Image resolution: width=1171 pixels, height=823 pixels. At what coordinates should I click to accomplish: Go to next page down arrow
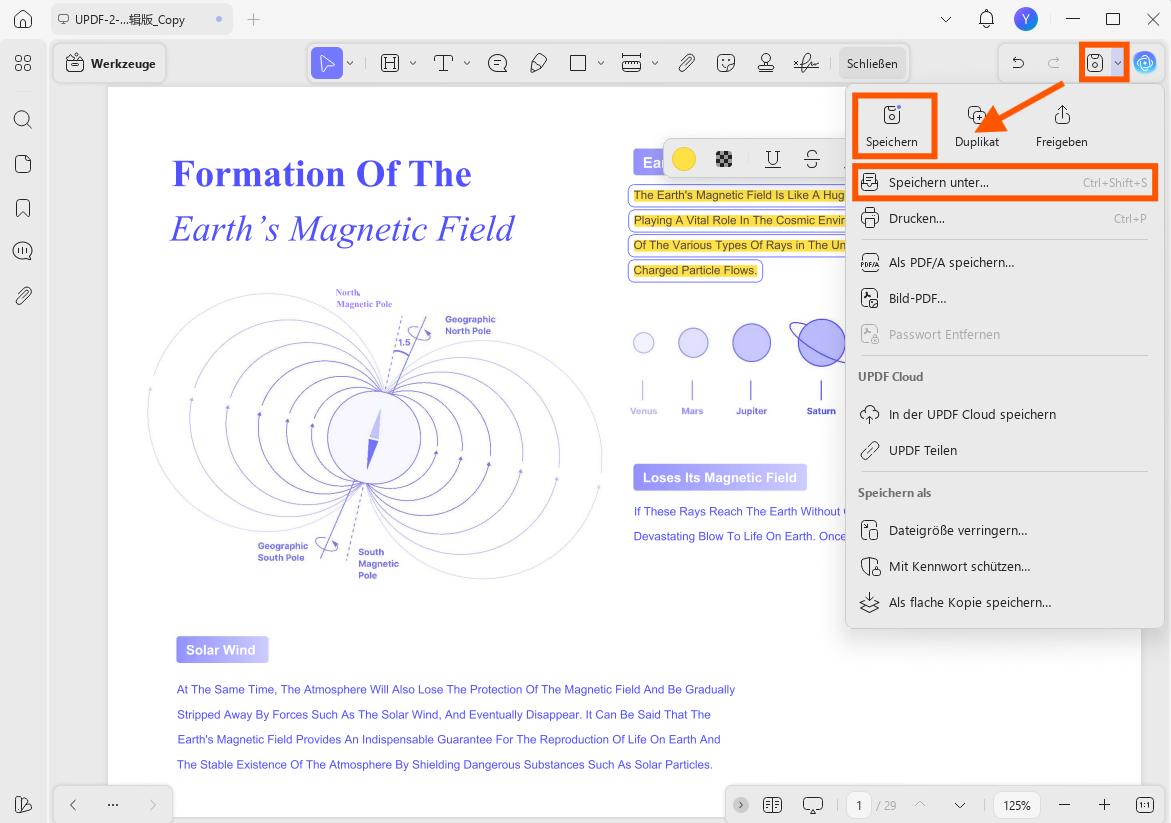[x=960, y=805]
